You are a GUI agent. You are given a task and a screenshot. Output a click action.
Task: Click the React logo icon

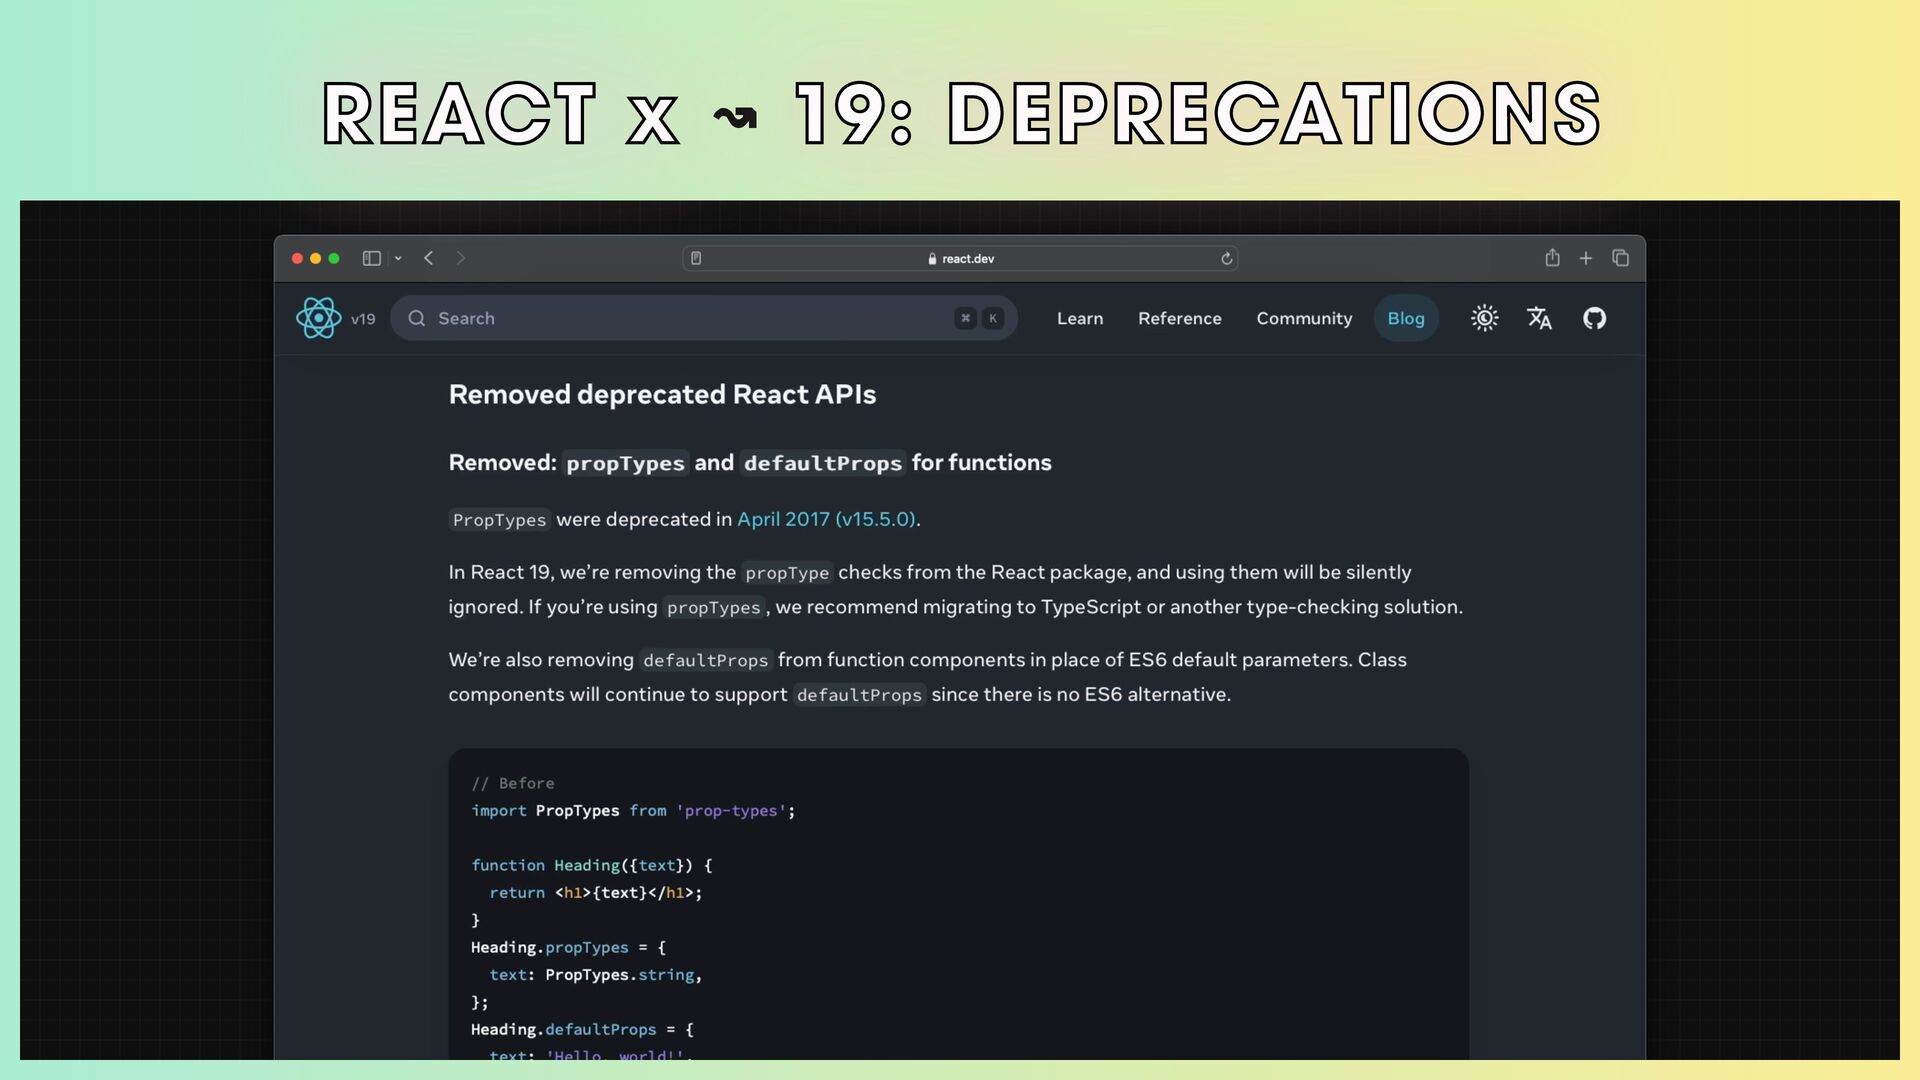[x=318, y=318]
